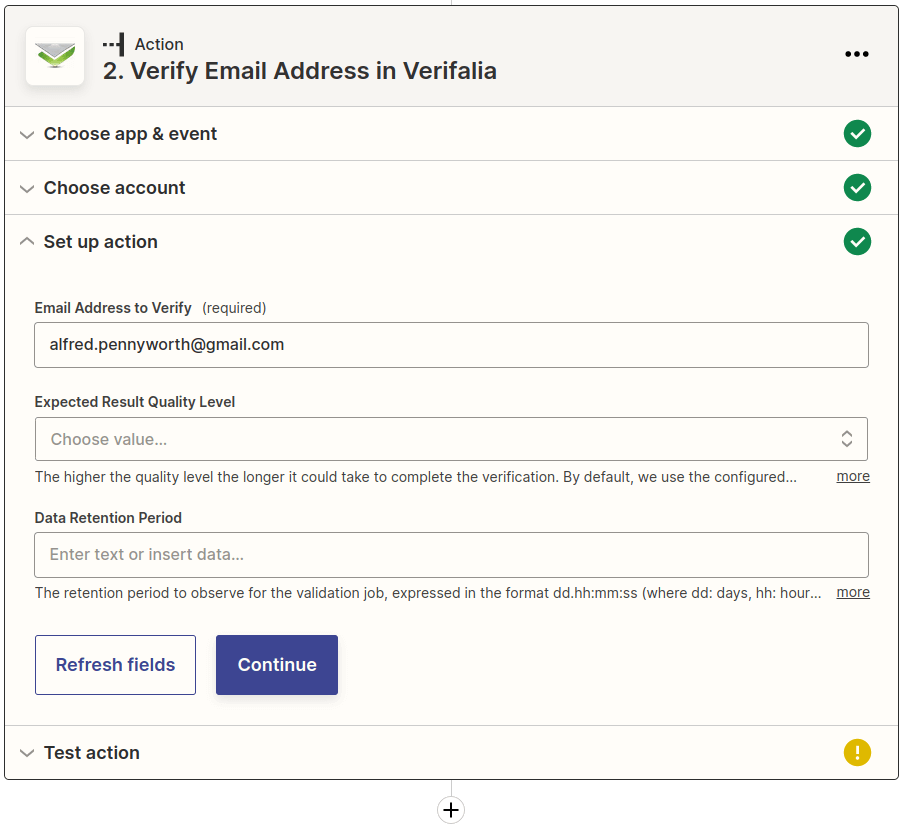Collapse the Set up action section
This screenshot has width=902, height=828.
(100, 242)
